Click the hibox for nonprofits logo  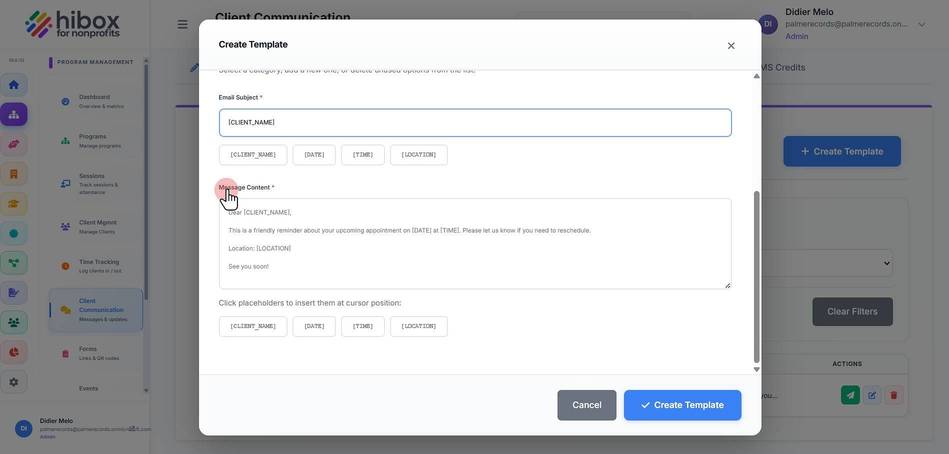73,24
